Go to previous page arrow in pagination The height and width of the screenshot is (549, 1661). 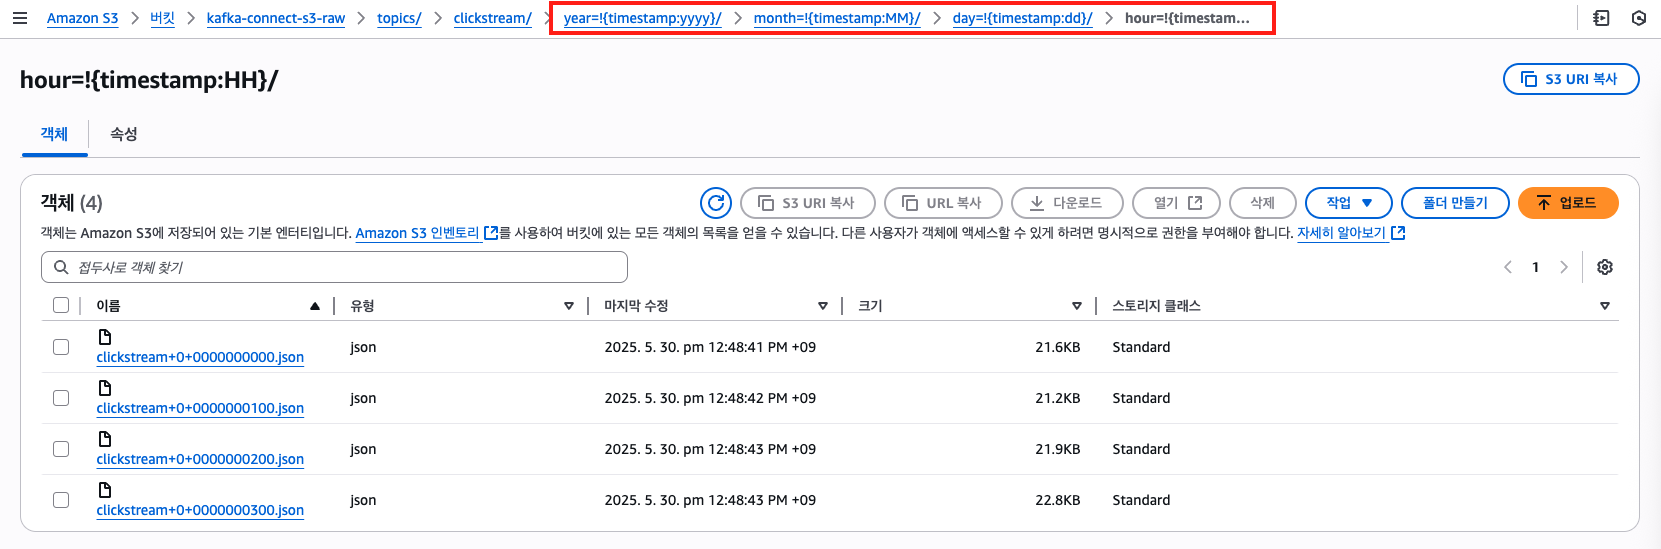[1508, 267]
